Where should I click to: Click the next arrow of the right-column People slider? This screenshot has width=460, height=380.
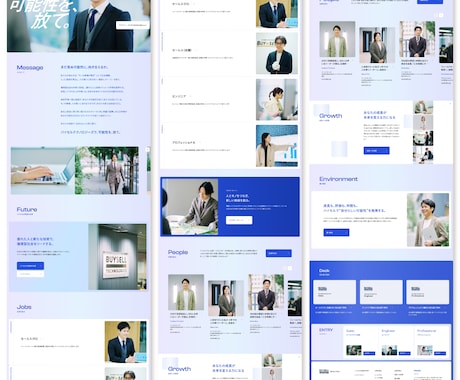coord(441,15)
